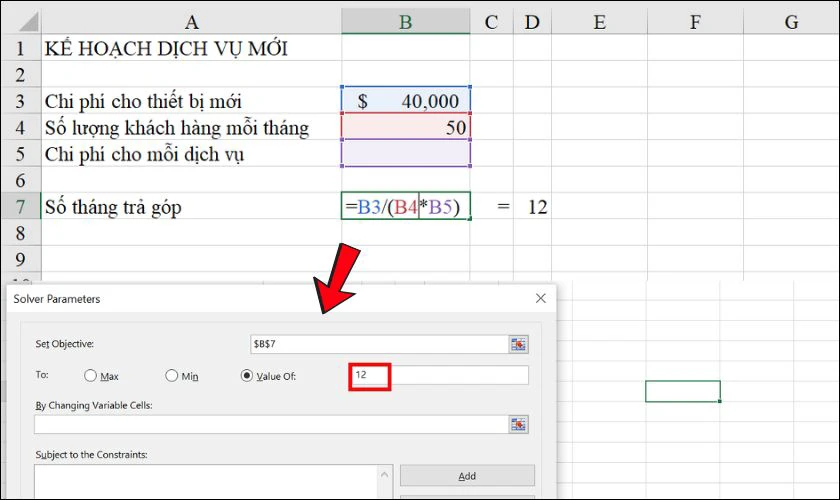Viewport: 840px width, 500px height.
Task: Select row 6 header
Action: pyautogui.click(x=21, y=180)
